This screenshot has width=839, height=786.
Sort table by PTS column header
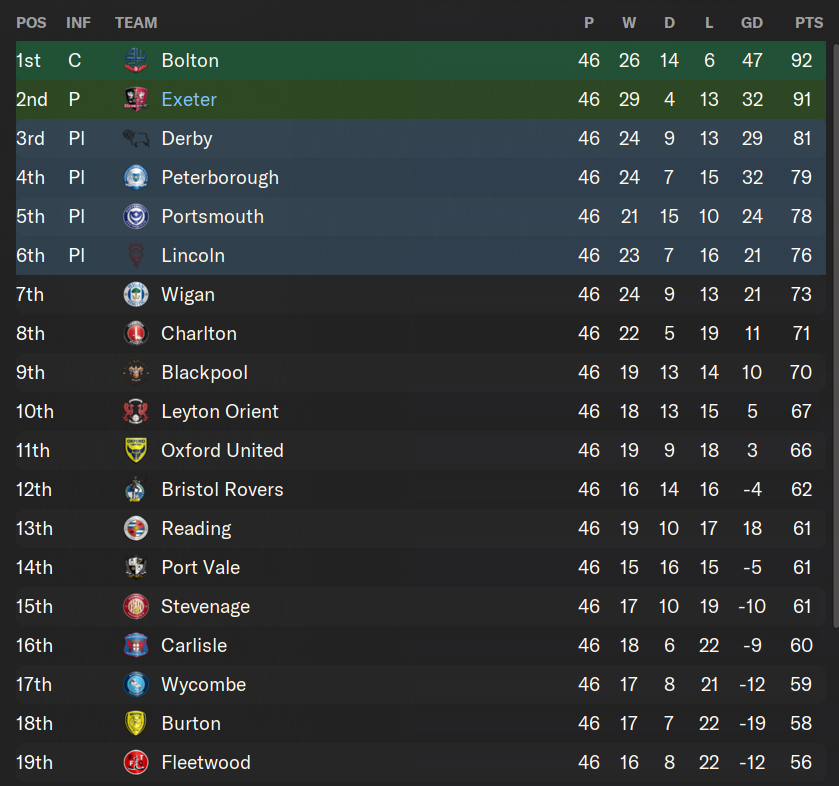click(x=808, y=22)
